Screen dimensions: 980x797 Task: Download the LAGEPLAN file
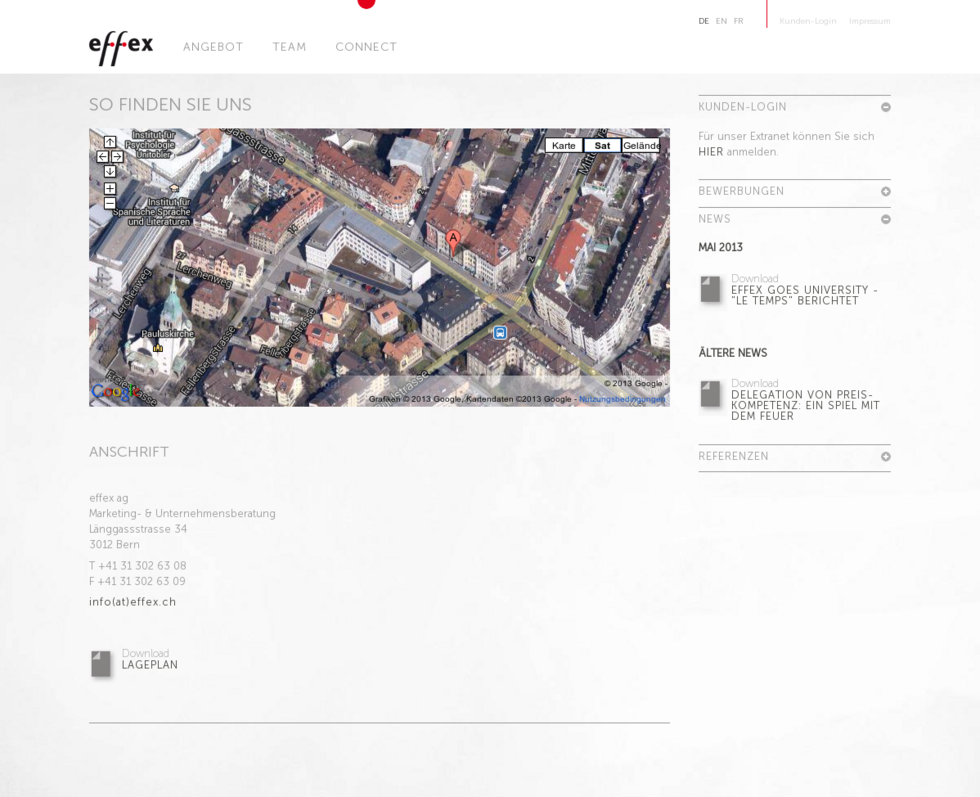coord(149,665)
